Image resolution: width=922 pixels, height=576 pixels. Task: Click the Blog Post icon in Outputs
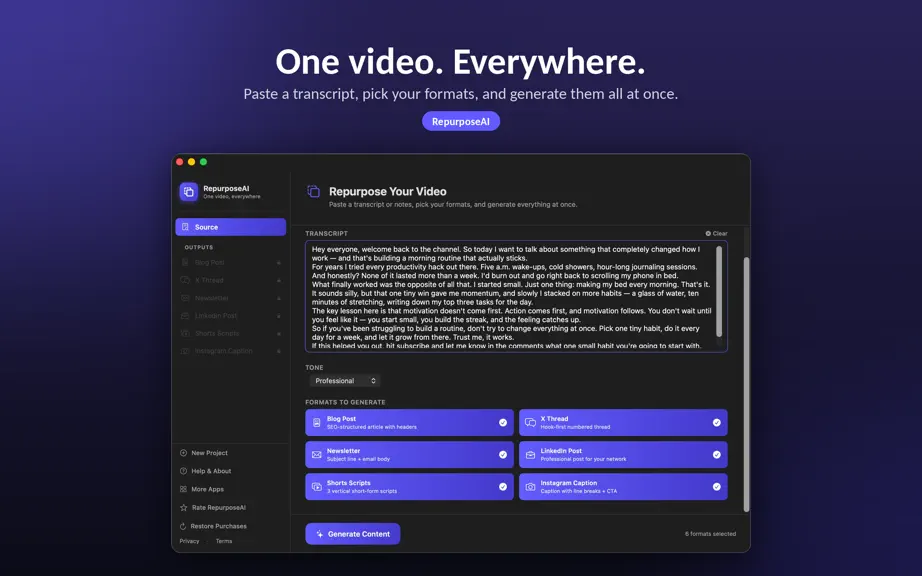coord(185,262)
